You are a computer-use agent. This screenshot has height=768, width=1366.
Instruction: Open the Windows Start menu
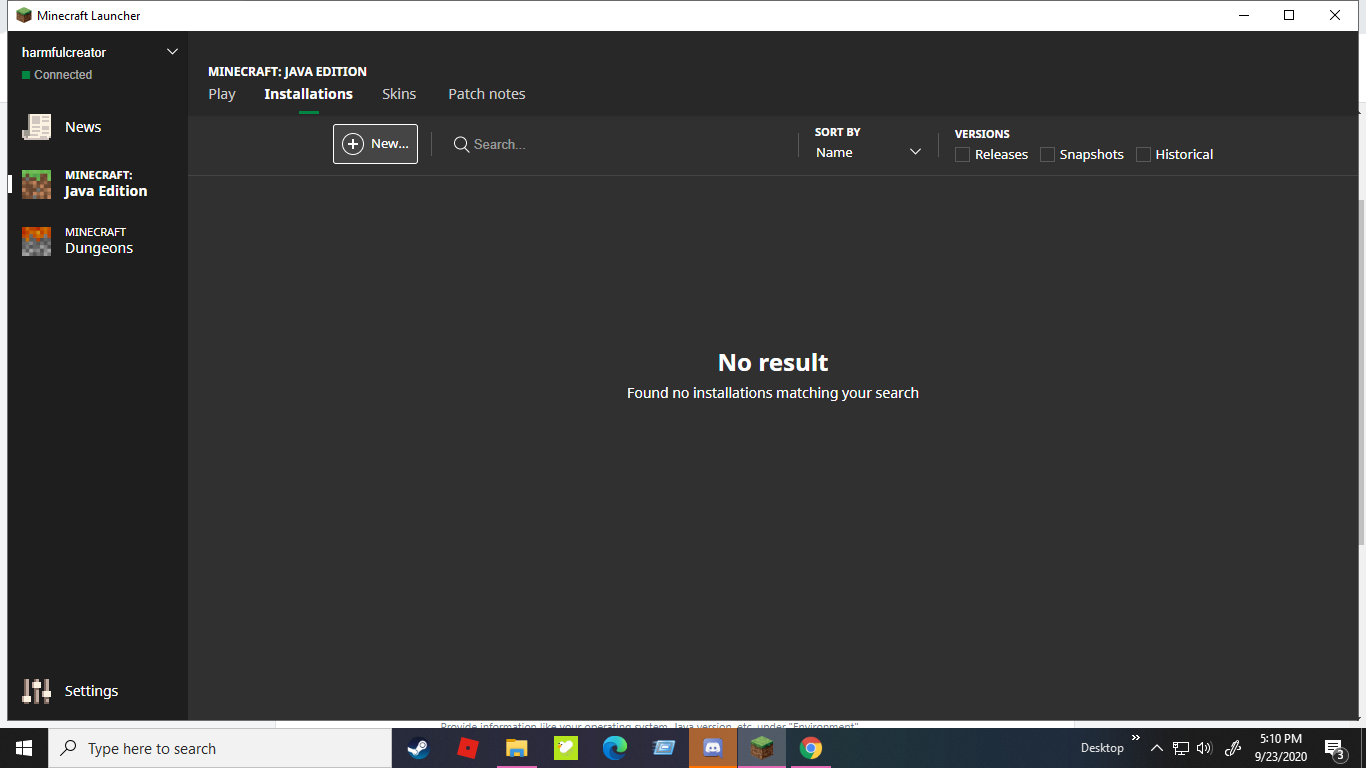(x=24, y=748)
